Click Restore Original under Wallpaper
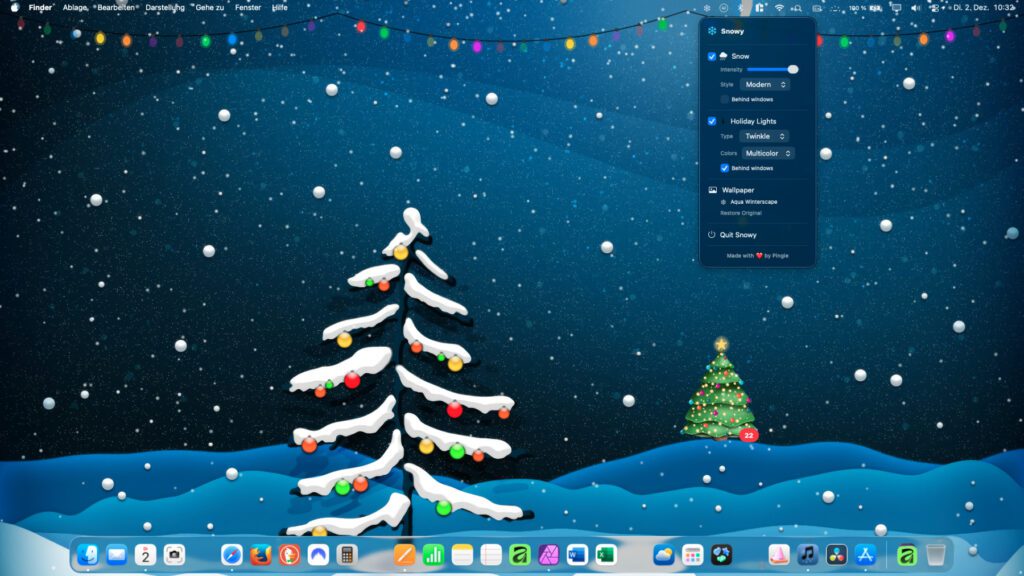 click(x=742, y=214)
